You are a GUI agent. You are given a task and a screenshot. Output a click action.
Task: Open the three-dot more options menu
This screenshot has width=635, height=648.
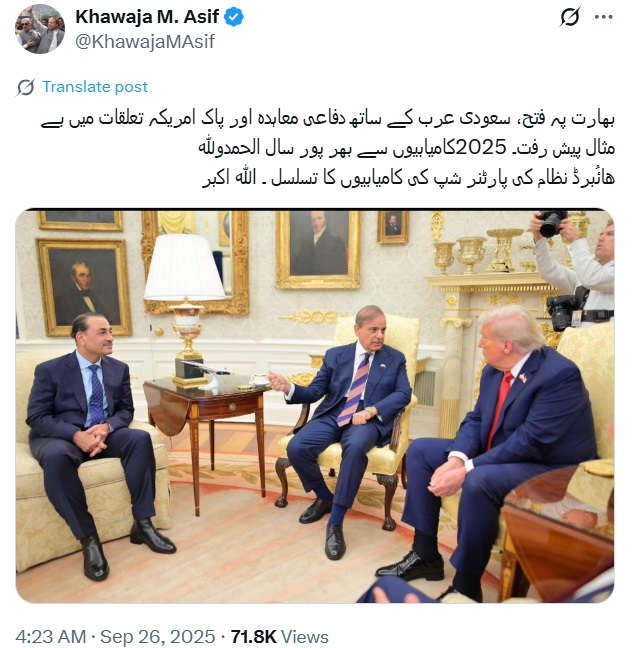604,17
